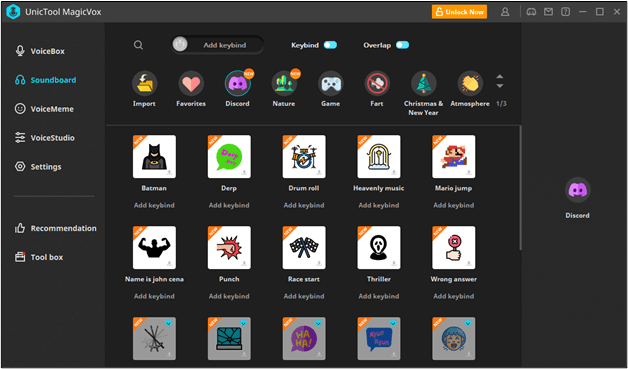Play the Derp sound

(229, 157)
